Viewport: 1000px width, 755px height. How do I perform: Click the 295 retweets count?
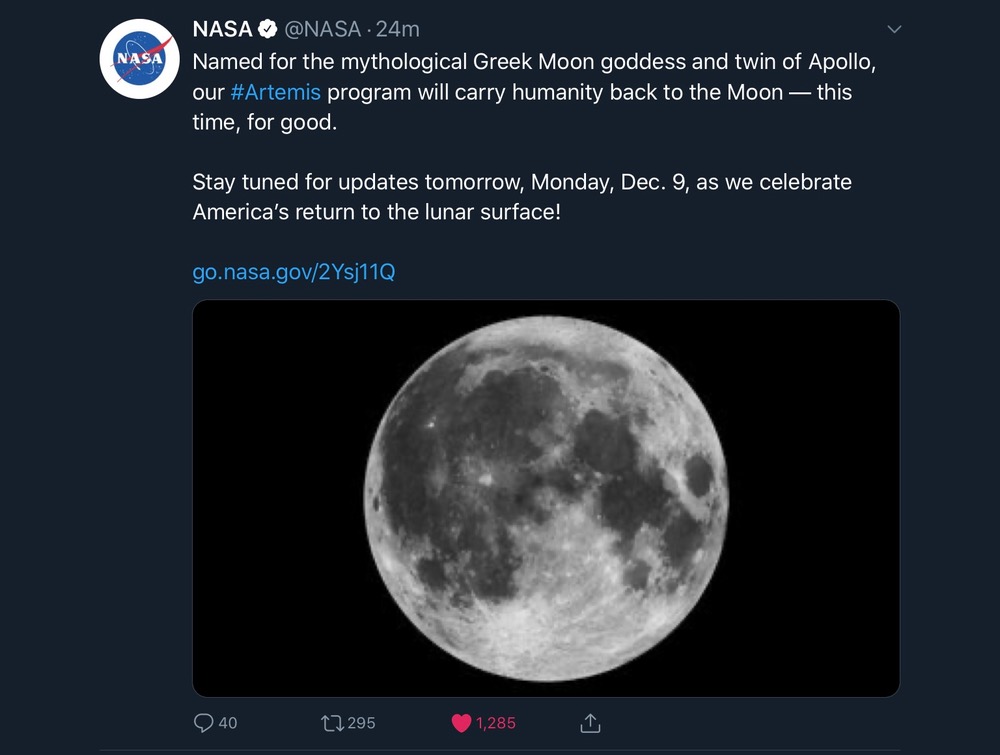[360, 722]
